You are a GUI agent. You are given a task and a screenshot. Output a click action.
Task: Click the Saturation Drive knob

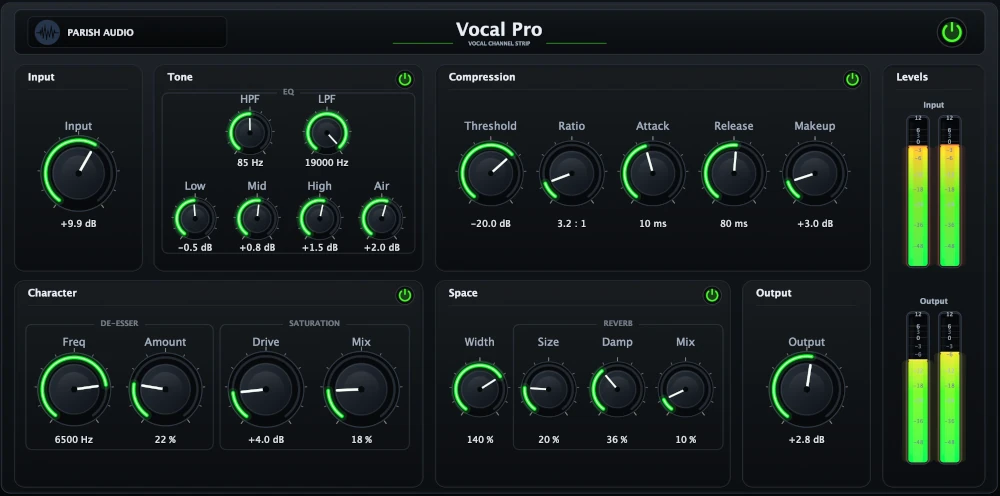click(265, 389)
